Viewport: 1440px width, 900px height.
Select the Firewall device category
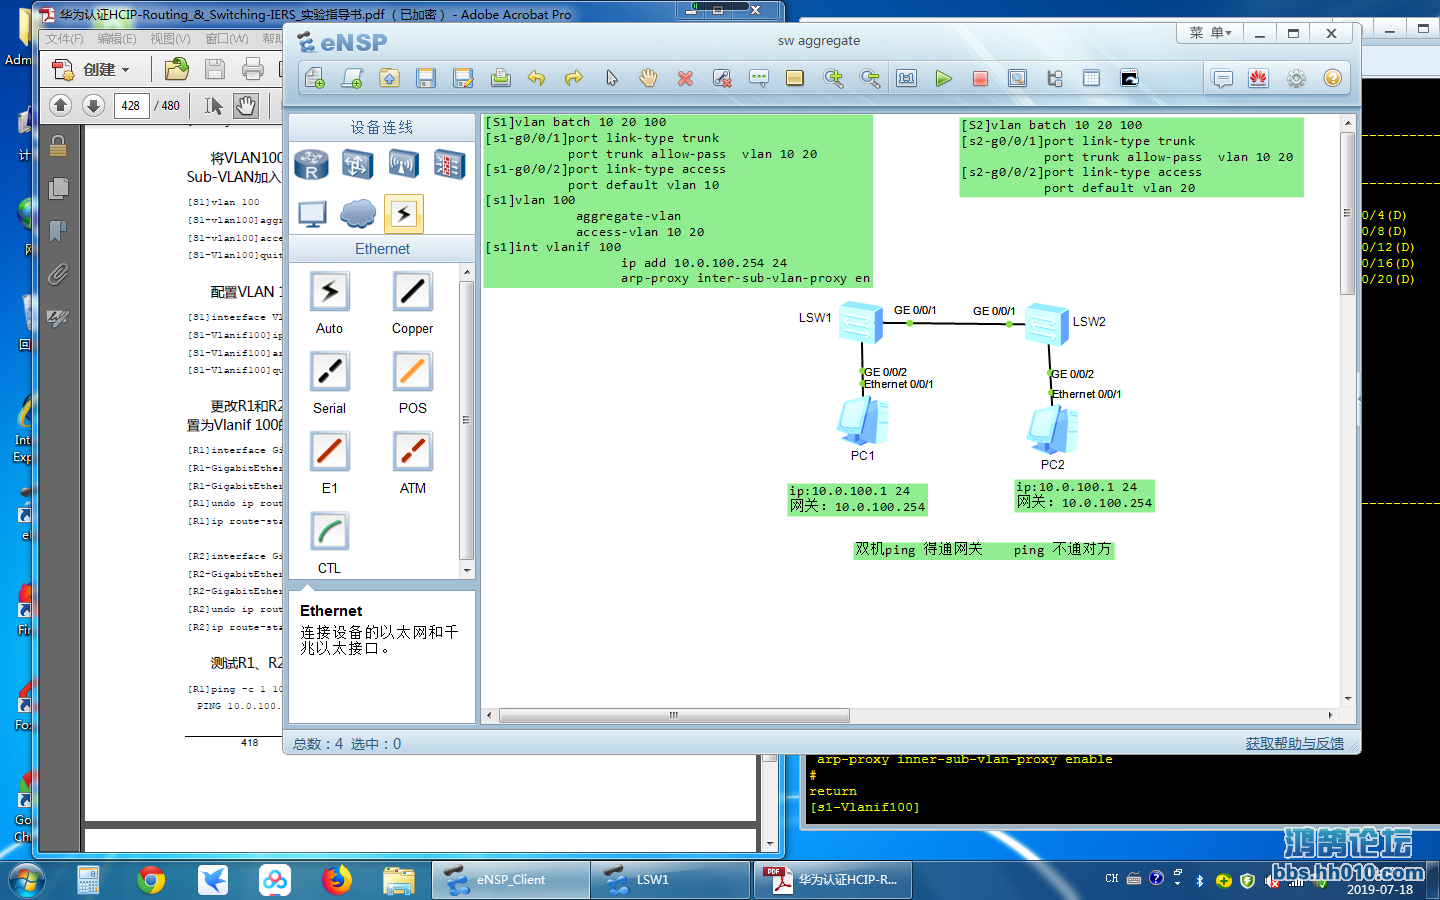click(x=449, y=164)
